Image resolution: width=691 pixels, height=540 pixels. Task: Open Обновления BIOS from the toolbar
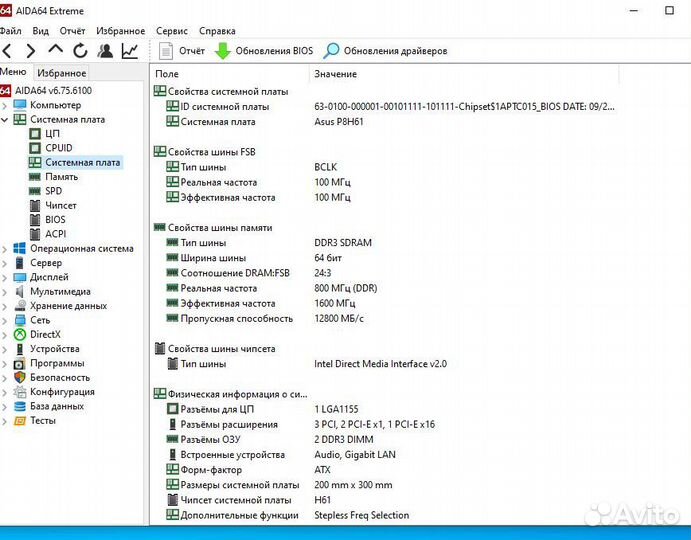click(264, 51)
